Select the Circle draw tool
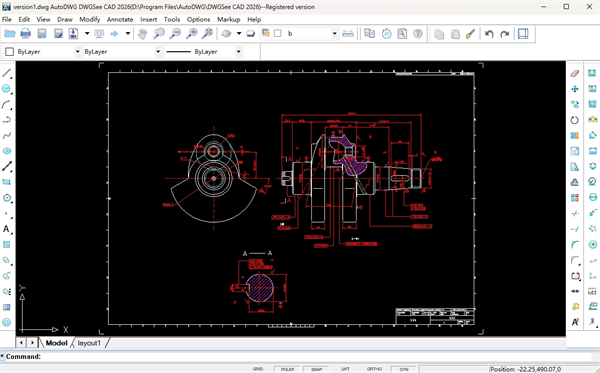This screenshot has width=600, height=373. coord(7,88)
